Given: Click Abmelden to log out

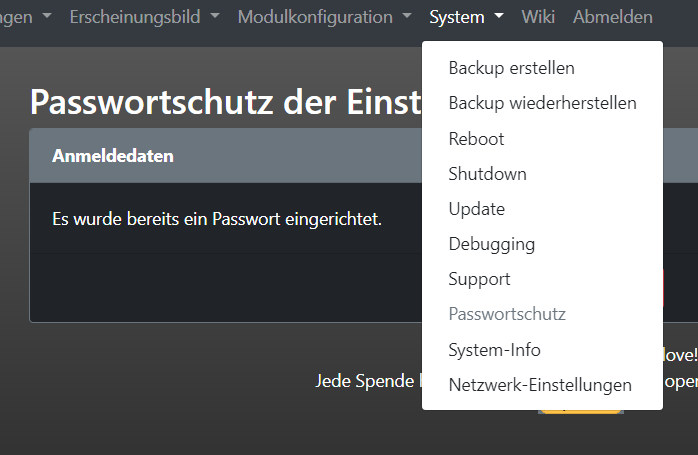Looking at the screenshot, I should (612, 17).
